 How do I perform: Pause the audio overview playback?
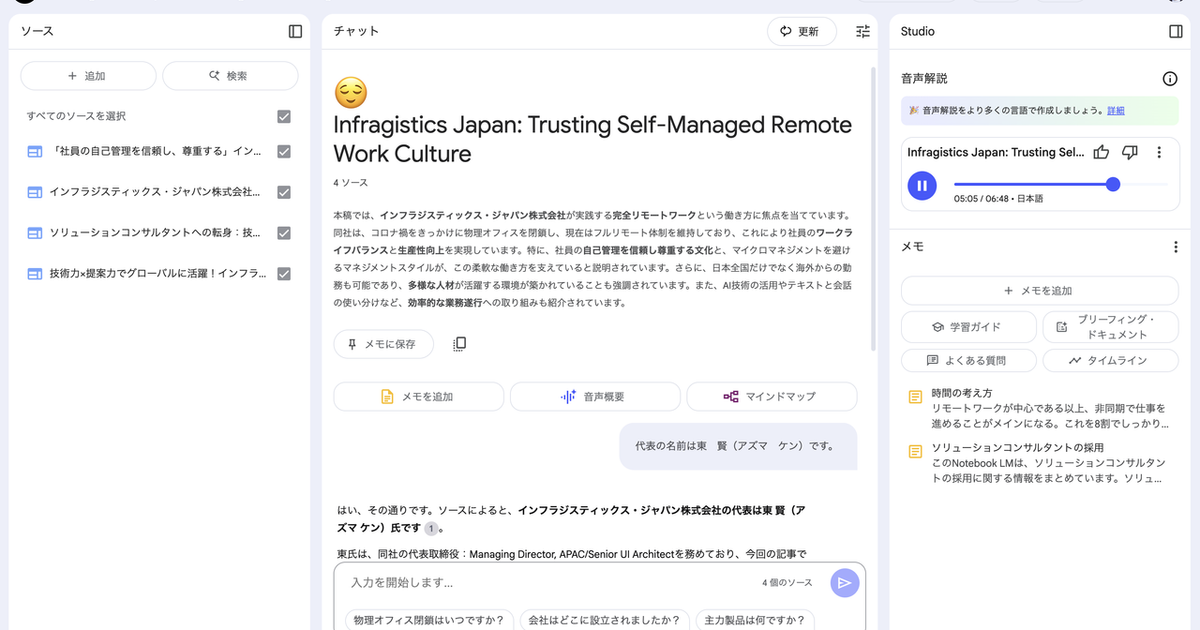922,185
